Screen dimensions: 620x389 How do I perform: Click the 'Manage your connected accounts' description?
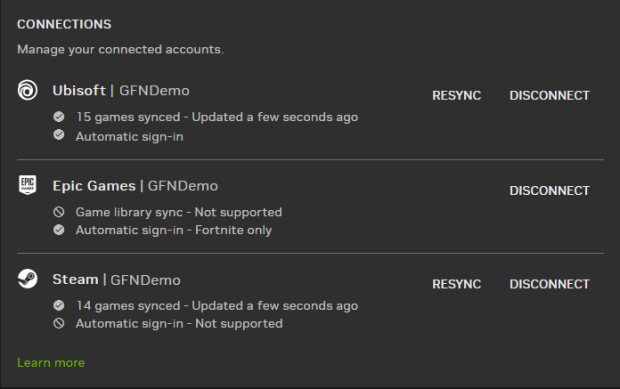(x=120, y=49)
